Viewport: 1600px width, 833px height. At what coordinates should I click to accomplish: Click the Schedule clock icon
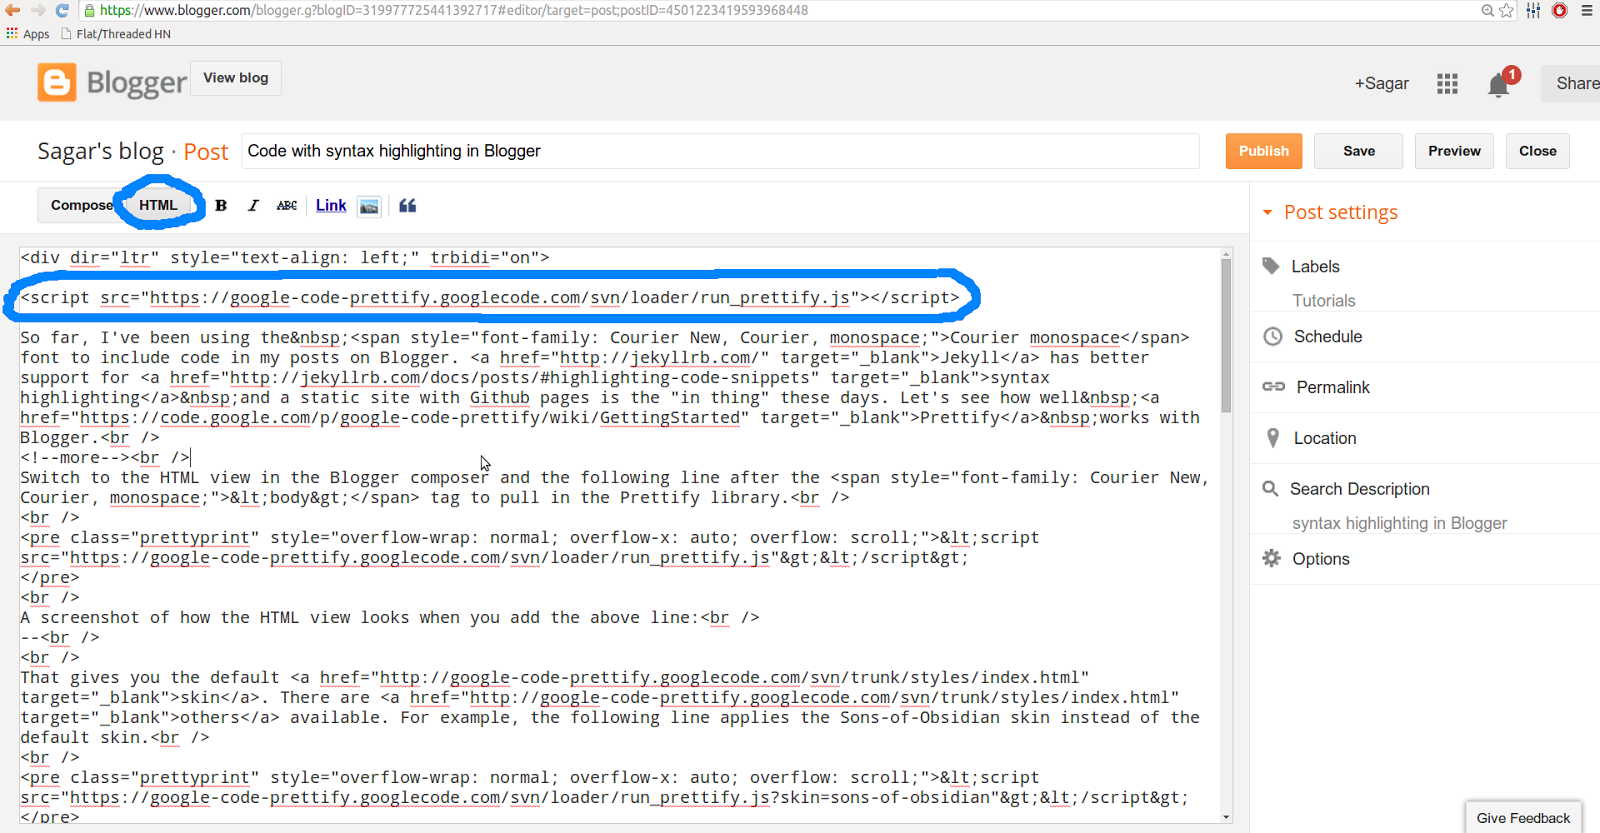[1272, 337]
